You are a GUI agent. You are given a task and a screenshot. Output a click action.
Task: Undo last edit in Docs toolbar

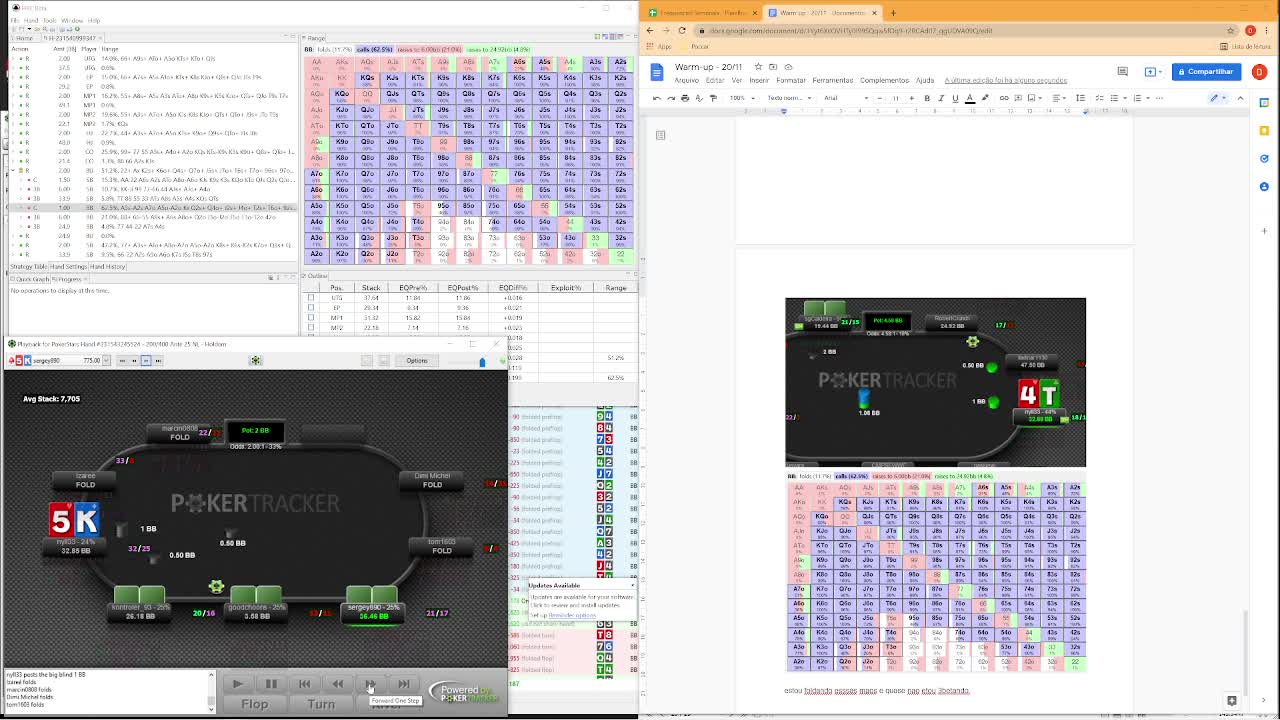tap(657, 98)
